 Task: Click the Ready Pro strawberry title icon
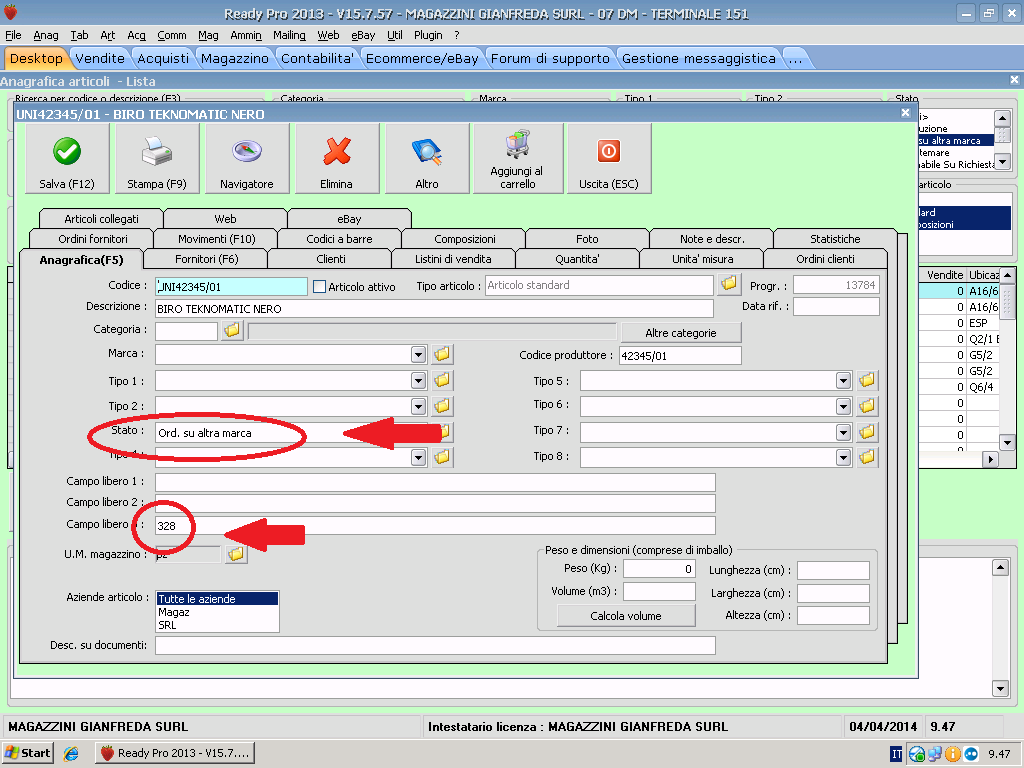click(11, 12)
